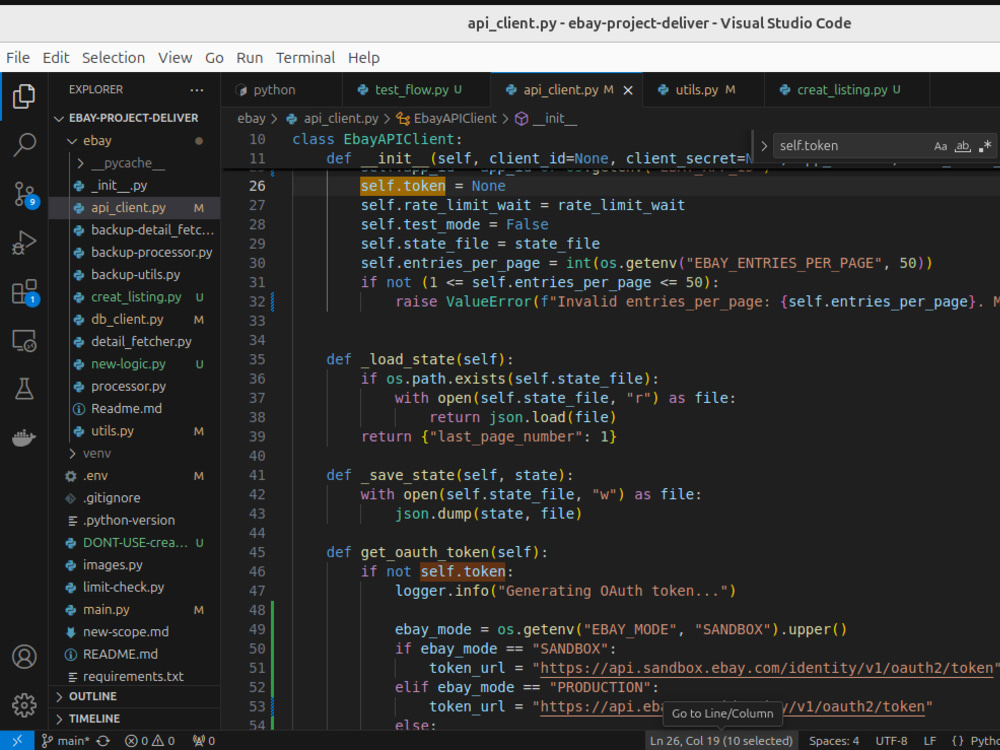
Task: Open the View menu
Action: click(175, 57)
